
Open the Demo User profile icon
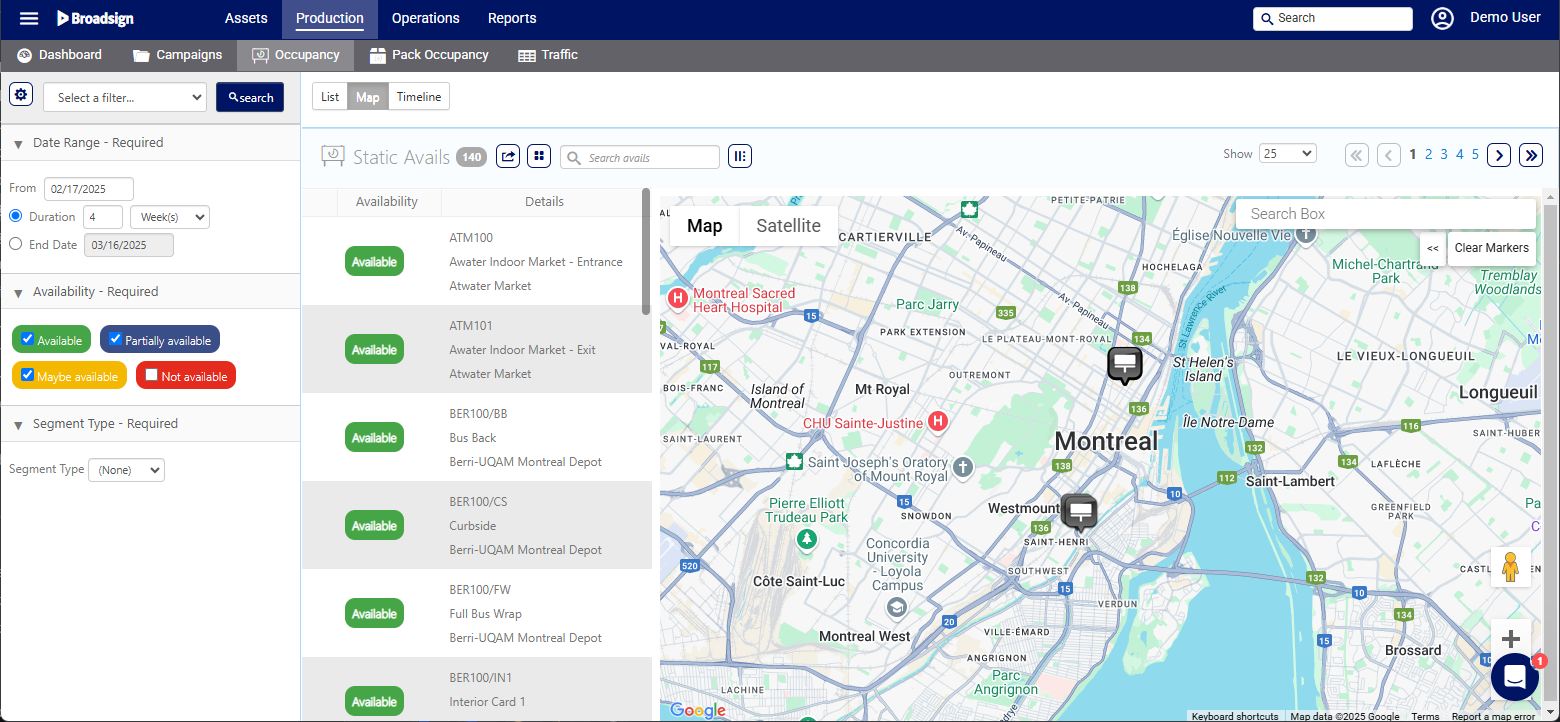coord(1442,18)
